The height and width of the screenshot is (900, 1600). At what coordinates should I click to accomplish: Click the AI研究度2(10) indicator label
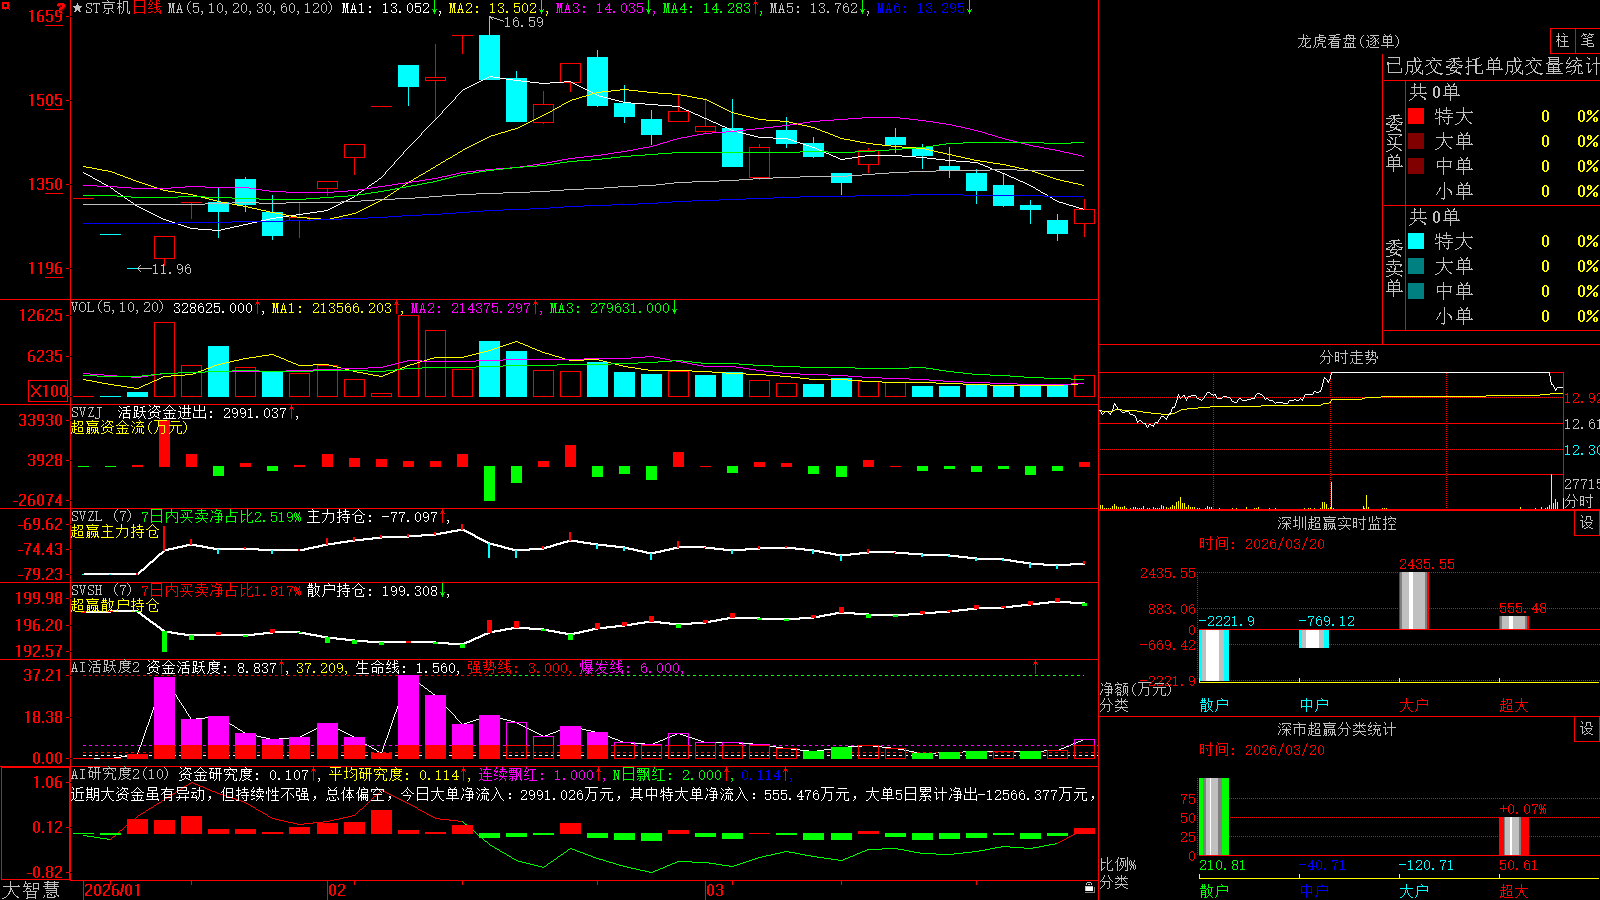[x=120, y=774]
